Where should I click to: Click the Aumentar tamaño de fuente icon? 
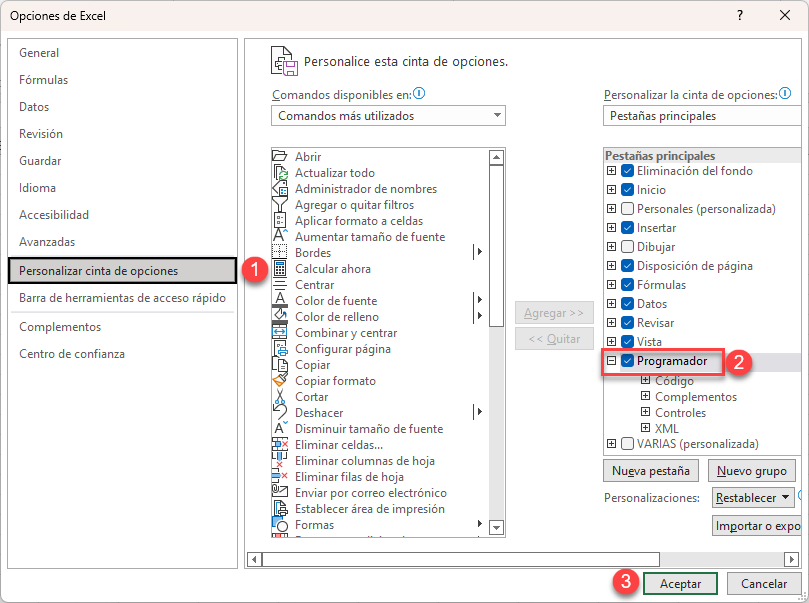point(280,236)
